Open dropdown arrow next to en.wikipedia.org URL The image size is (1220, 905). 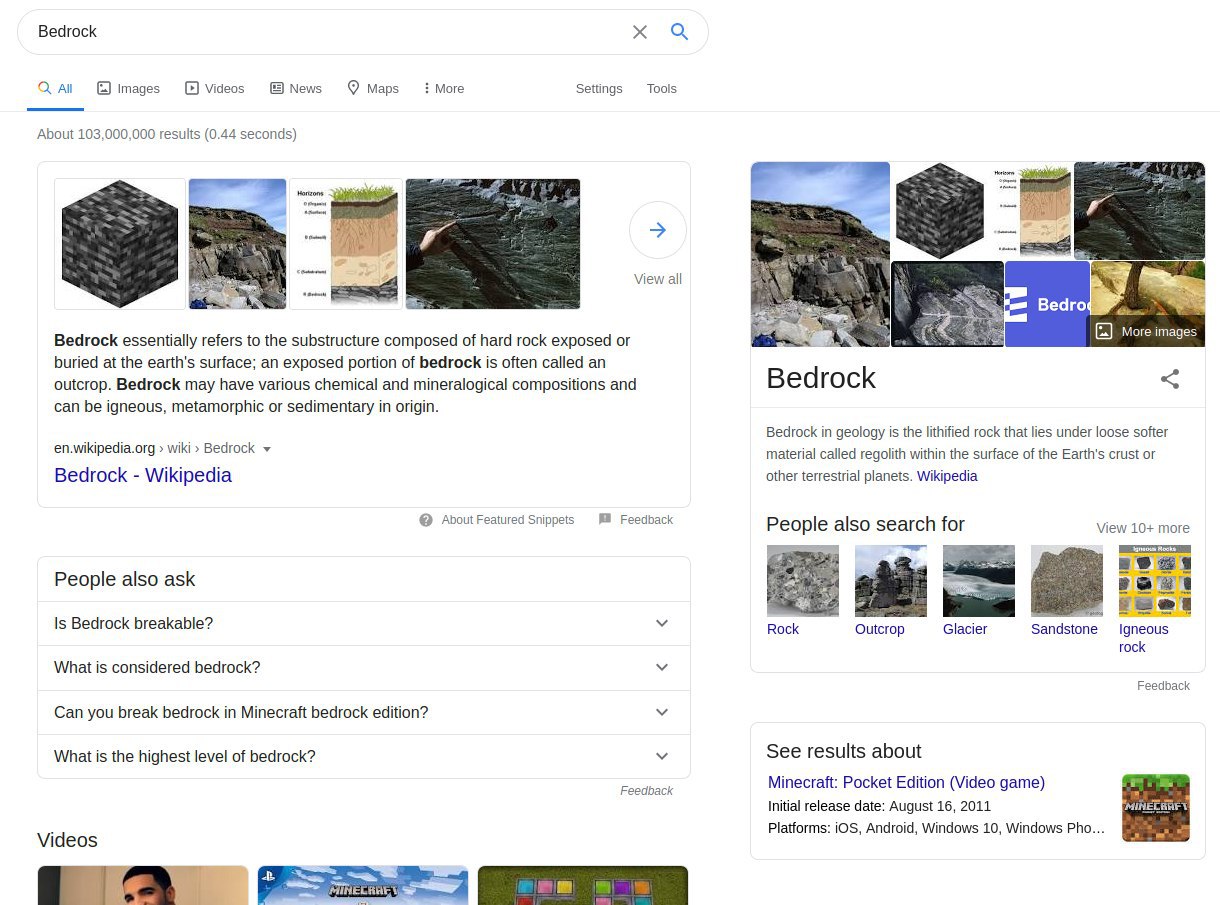(267, 449)
